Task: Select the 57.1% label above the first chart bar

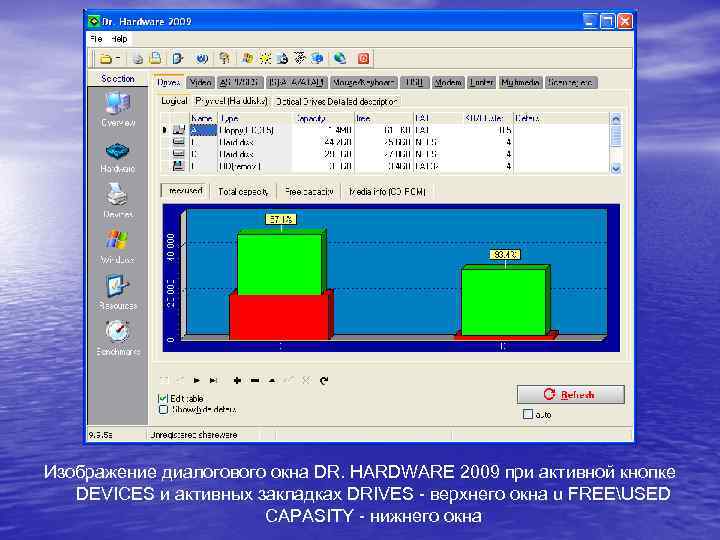Action: pos(281,219)
